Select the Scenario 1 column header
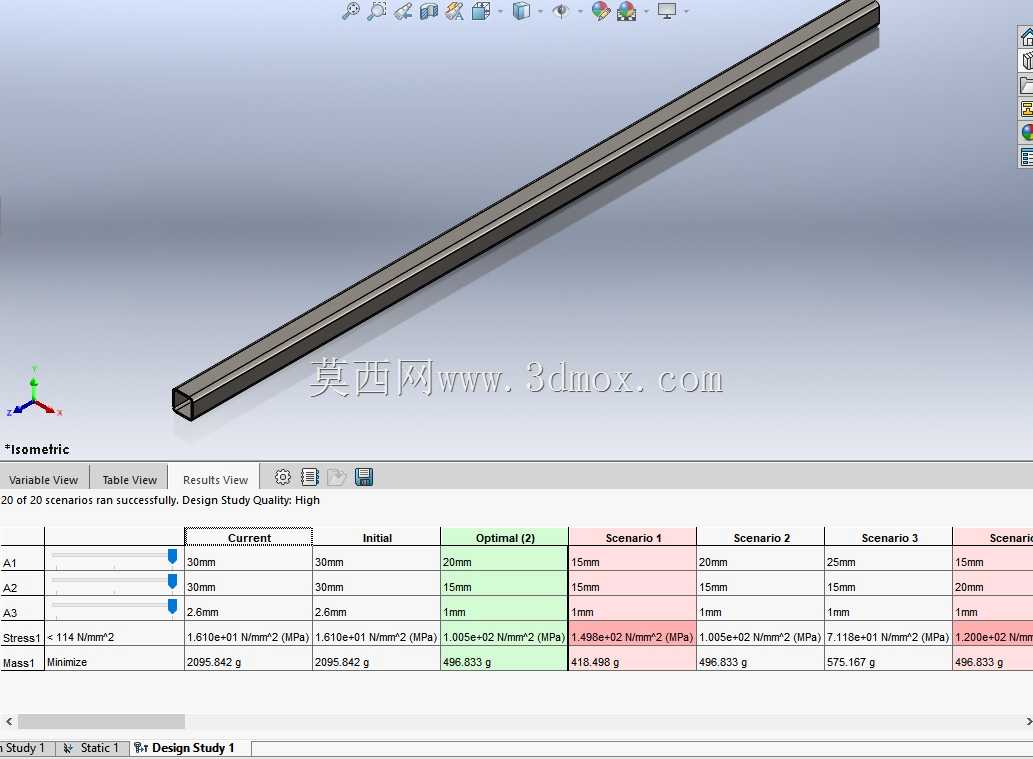Image resolution: width=1033 pixels, height=759 pixels. pyautogui.click(x=632, y=538)
